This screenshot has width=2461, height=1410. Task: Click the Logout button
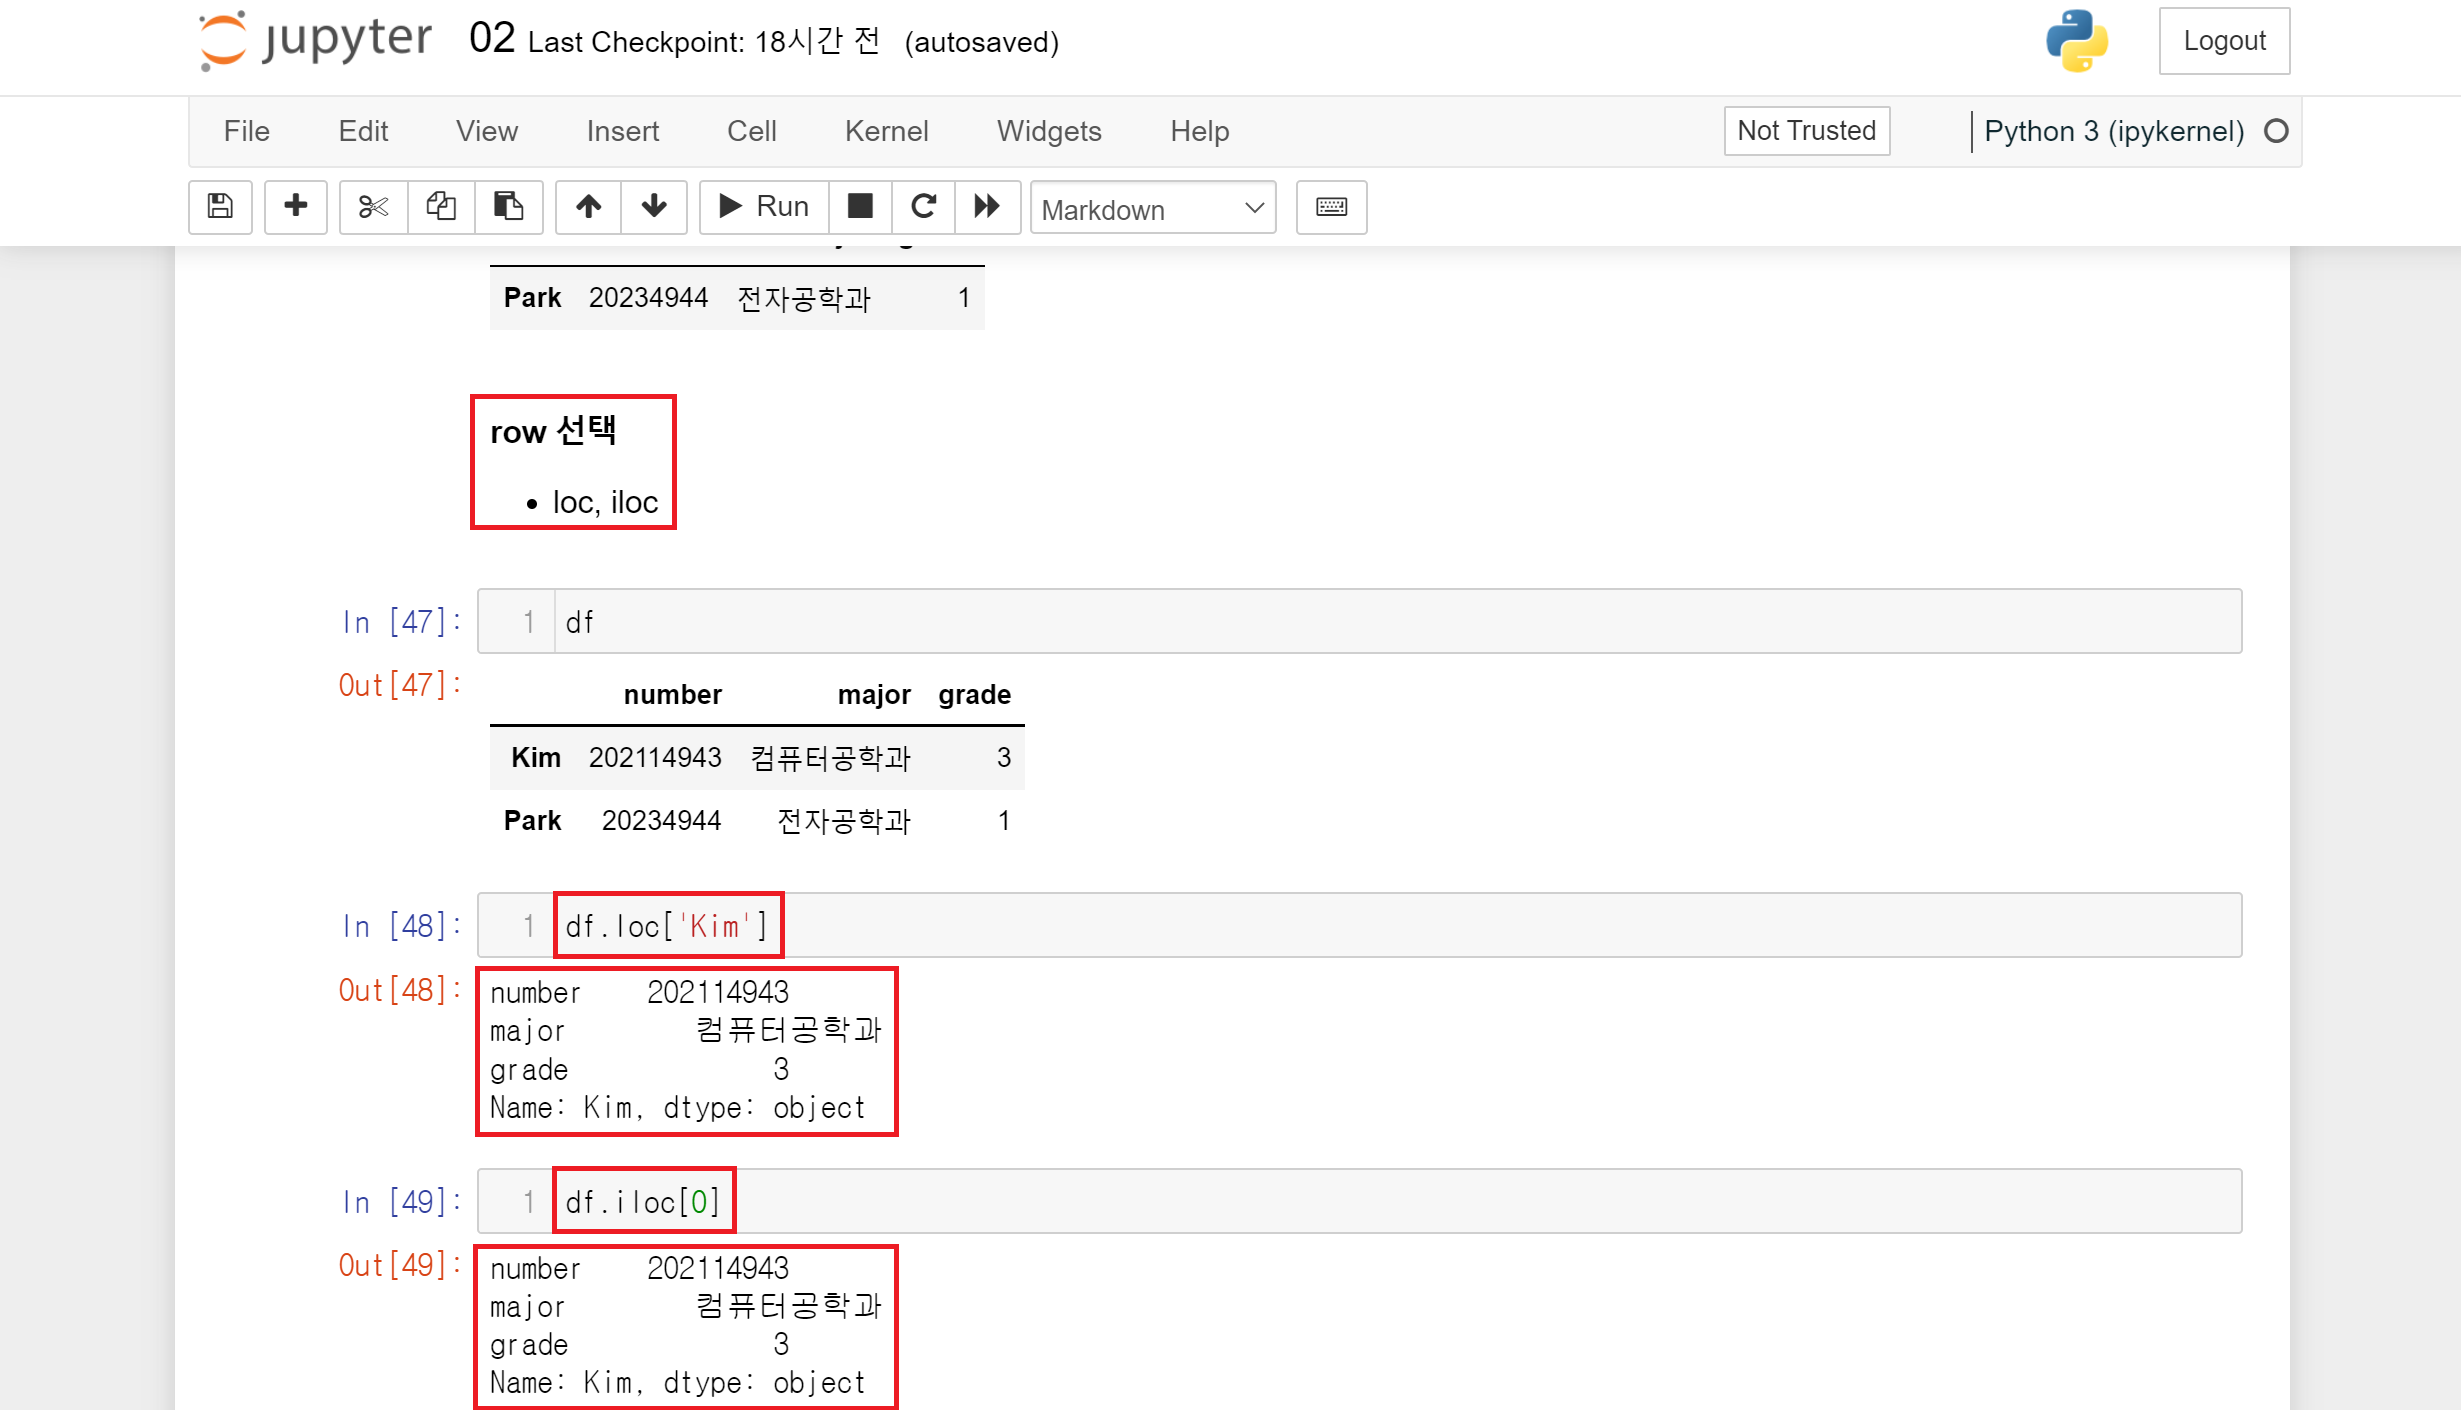[2224, 41]
